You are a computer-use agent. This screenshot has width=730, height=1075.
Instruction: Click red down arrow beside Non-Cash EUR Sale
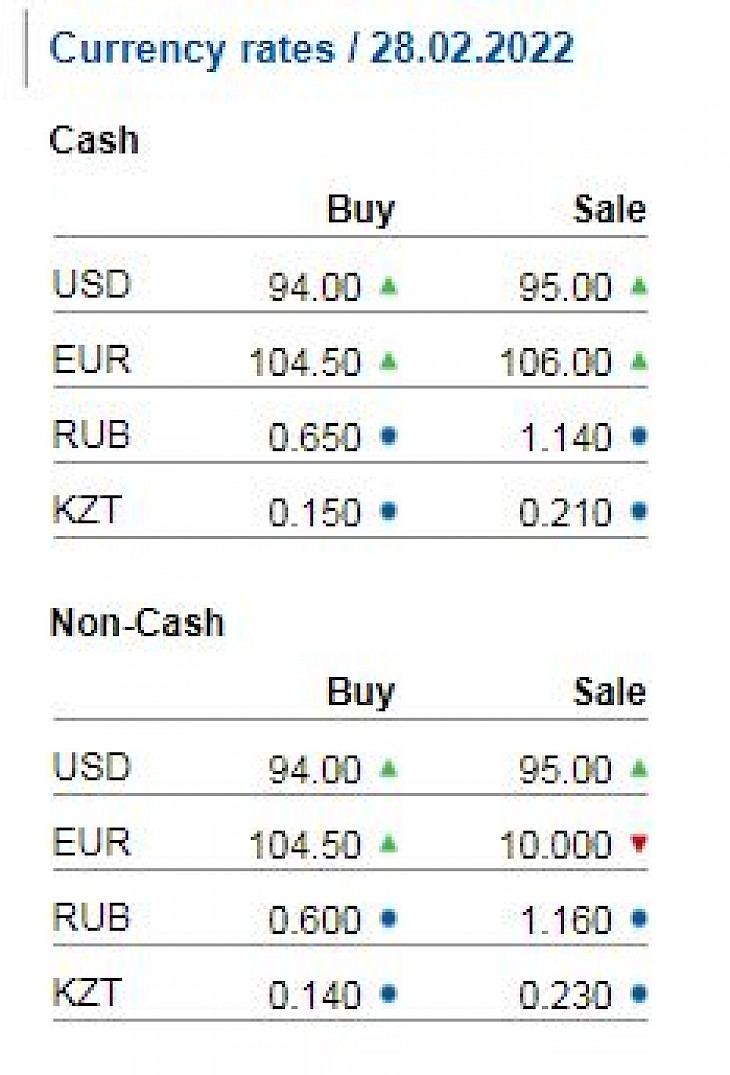639,843
